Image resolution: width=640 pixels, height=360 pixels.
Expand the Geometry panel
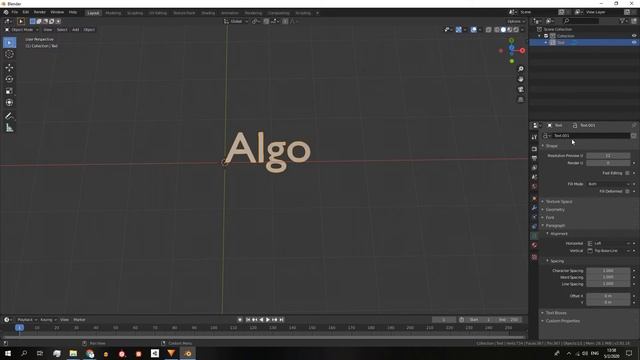click(555, 210)
